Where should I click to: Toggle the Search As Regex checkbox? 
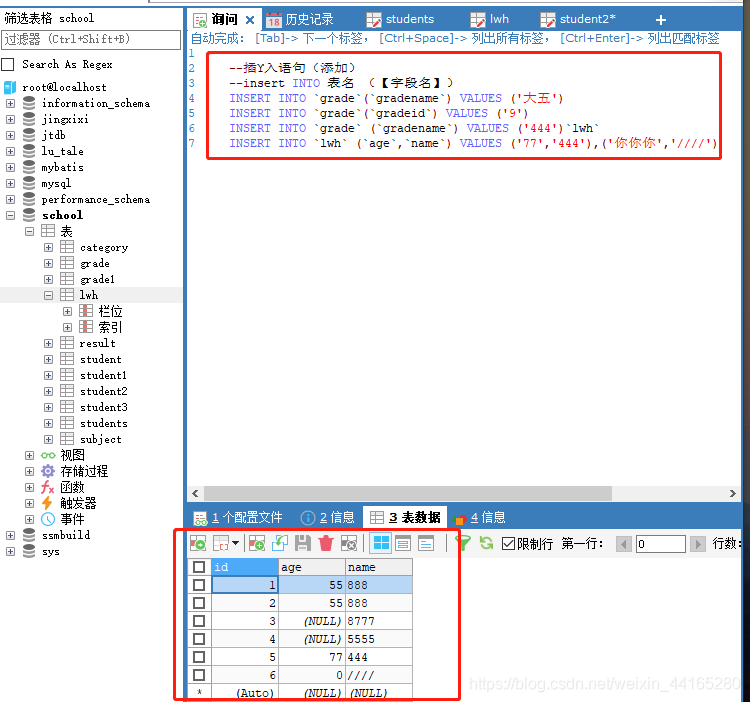click(8, 65)
